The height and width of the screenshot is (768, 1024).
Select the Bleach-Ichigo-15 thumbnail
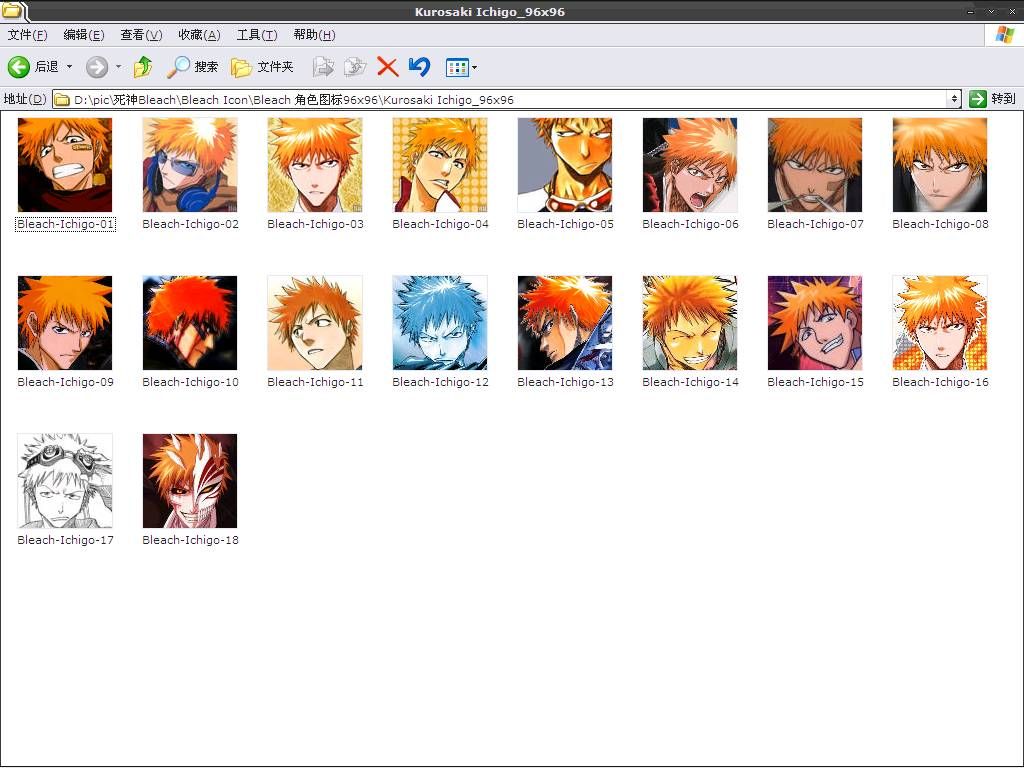[x=815, y=323]
